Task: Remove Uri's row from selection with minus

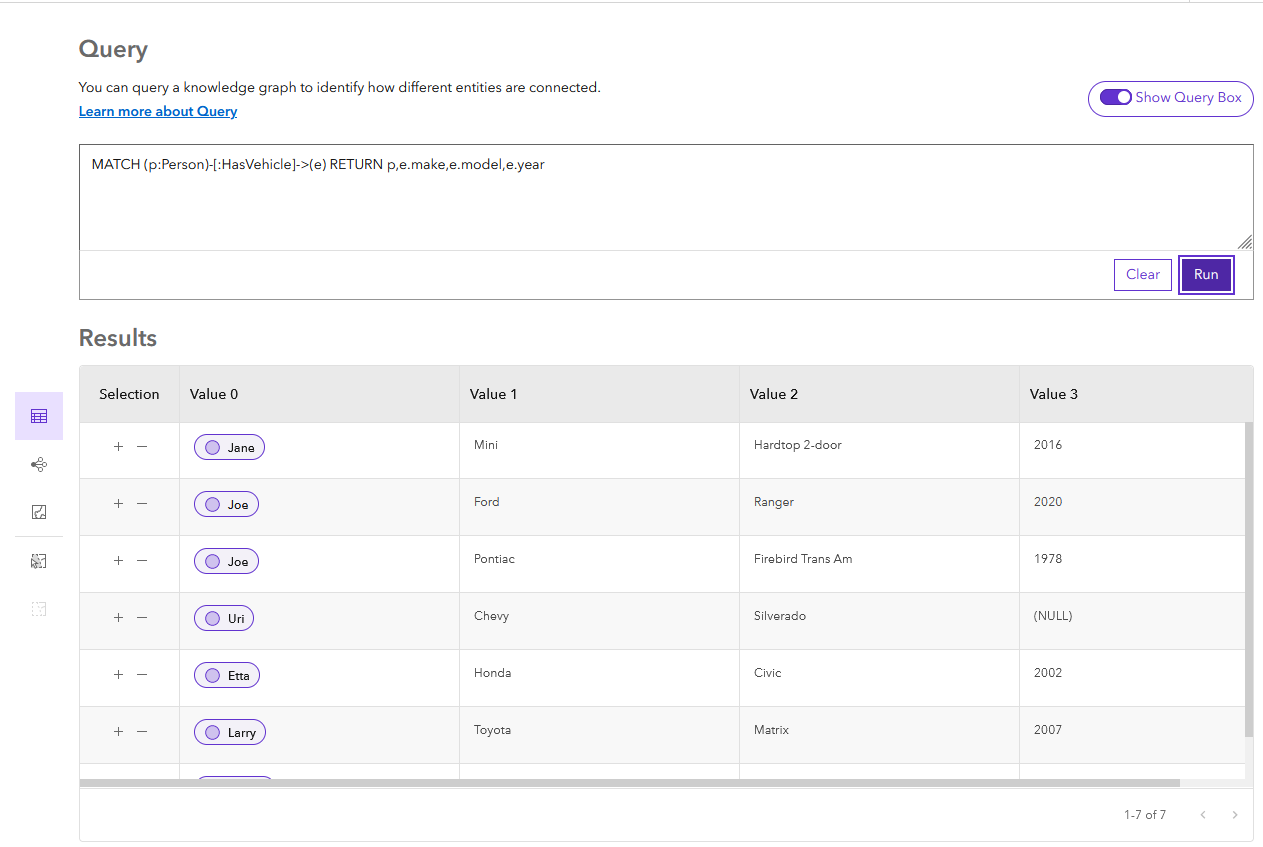Action: click(142, 618)
